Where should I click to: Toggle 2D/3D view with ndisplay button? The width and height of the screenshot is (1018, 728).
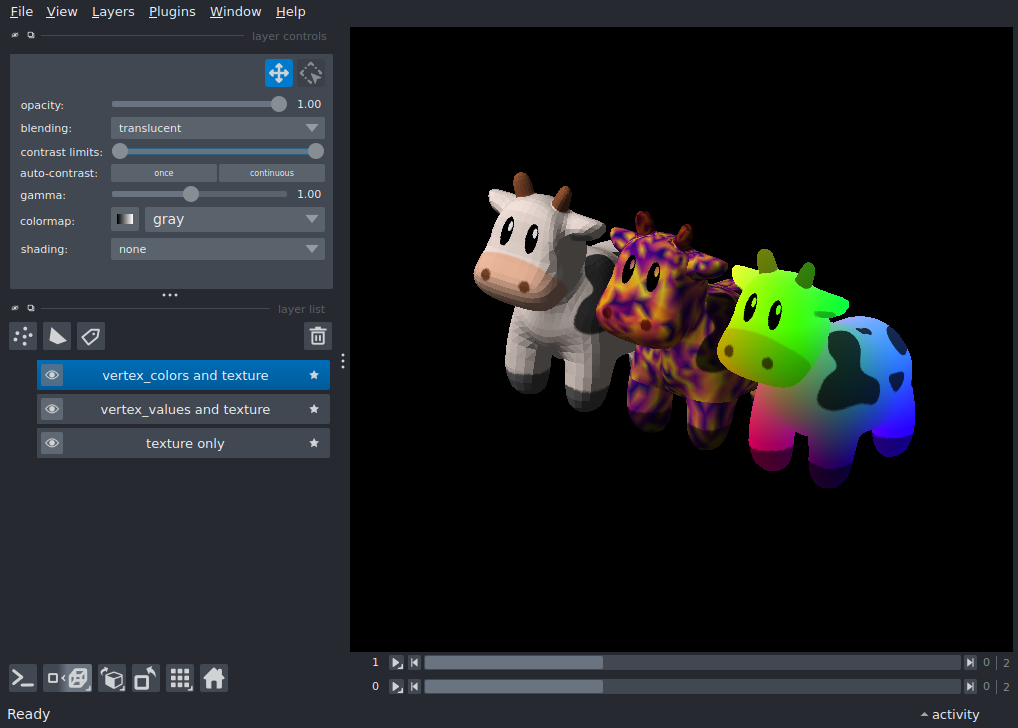tap(68, 678)
